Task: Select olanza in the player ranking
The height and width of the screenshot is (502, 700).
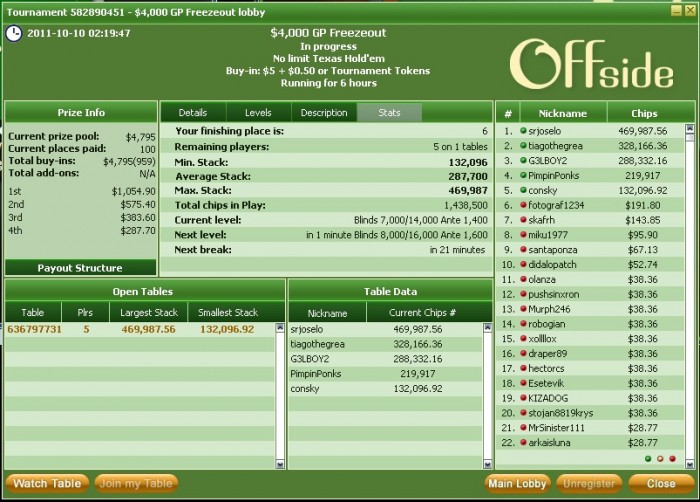Action: tap(590, 280)
